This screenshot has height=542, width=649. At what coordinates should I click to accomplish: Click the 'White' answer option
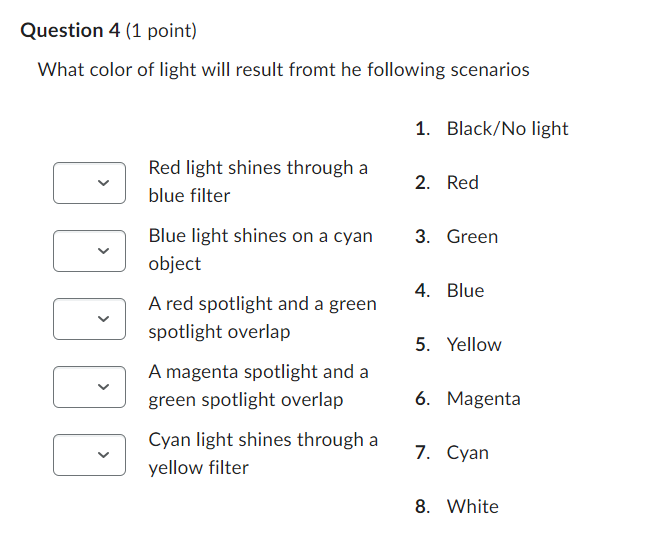click(473, 506)
